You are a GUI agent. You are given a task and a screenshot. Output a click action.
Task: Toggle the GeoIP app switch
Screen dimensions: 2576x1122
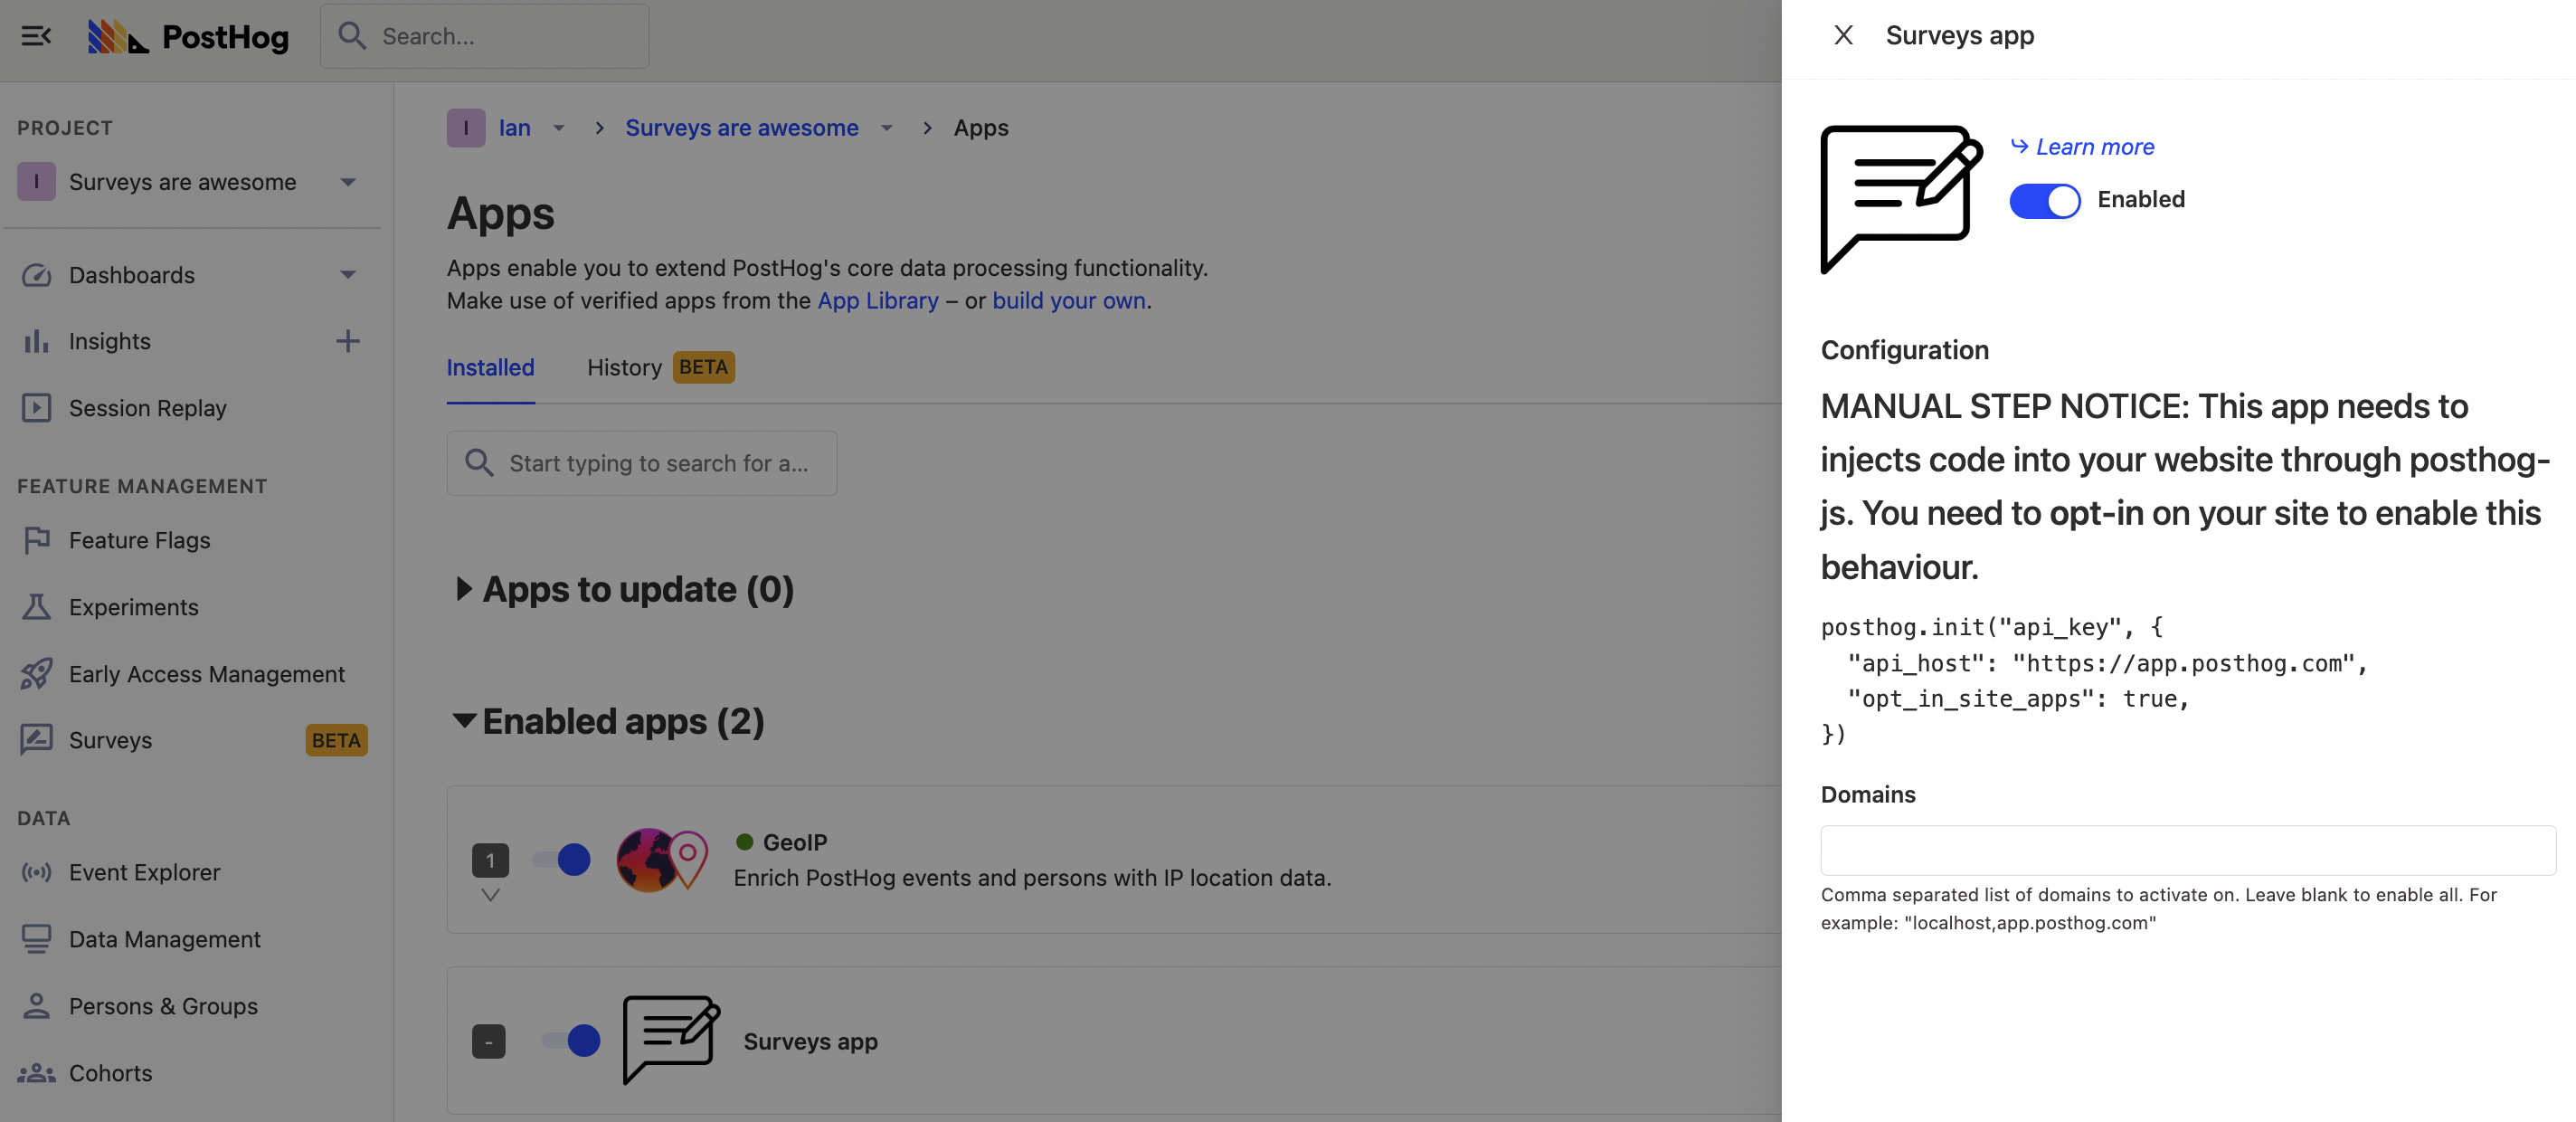click(561, 859)
